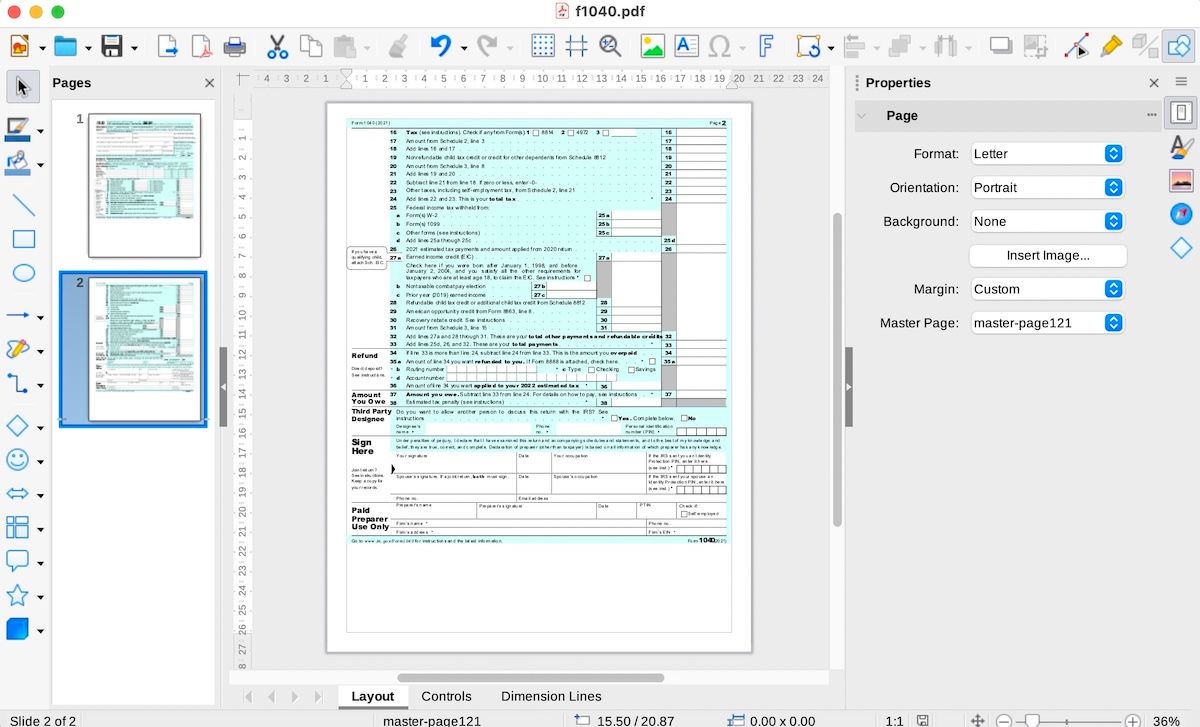Close the Properties sidebar deck
1200x727 pixels.
click(x=1154, y=83)
